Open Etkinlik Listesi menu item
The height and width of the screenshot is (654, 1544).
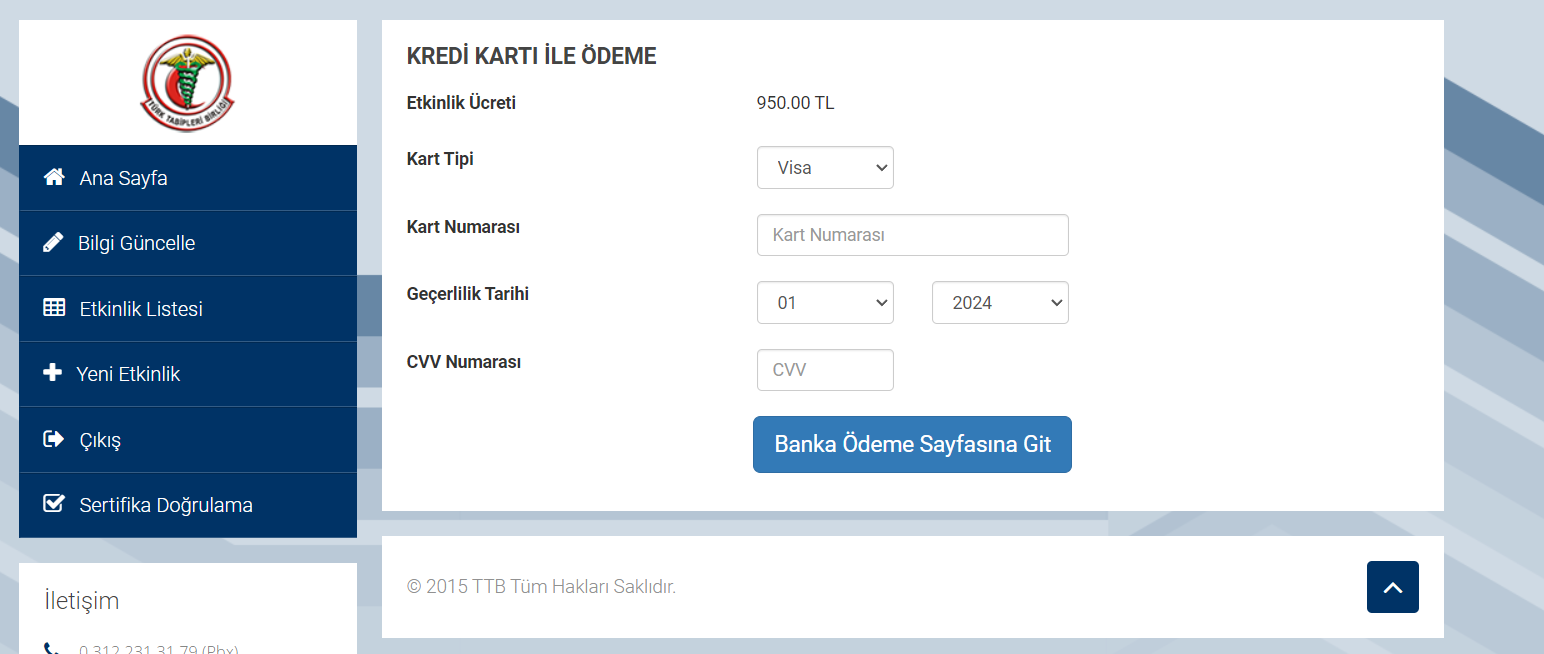[x=141, y=309]
